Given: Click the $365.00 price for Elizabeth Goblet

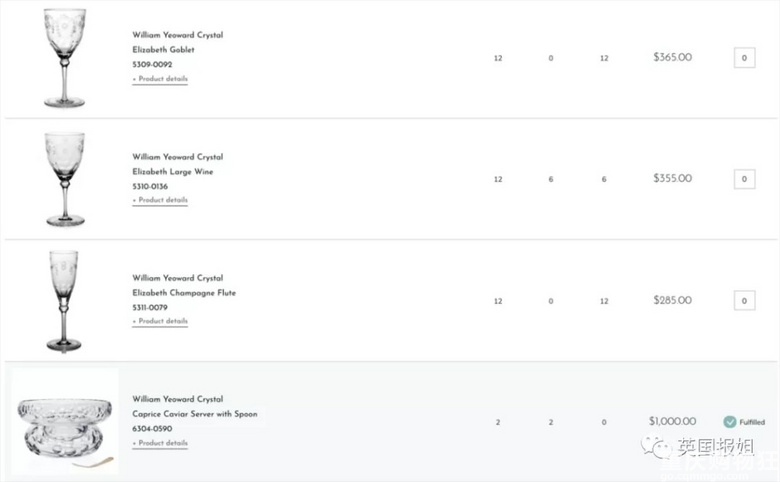Looking at the screenshot, I should pos(672,57).
